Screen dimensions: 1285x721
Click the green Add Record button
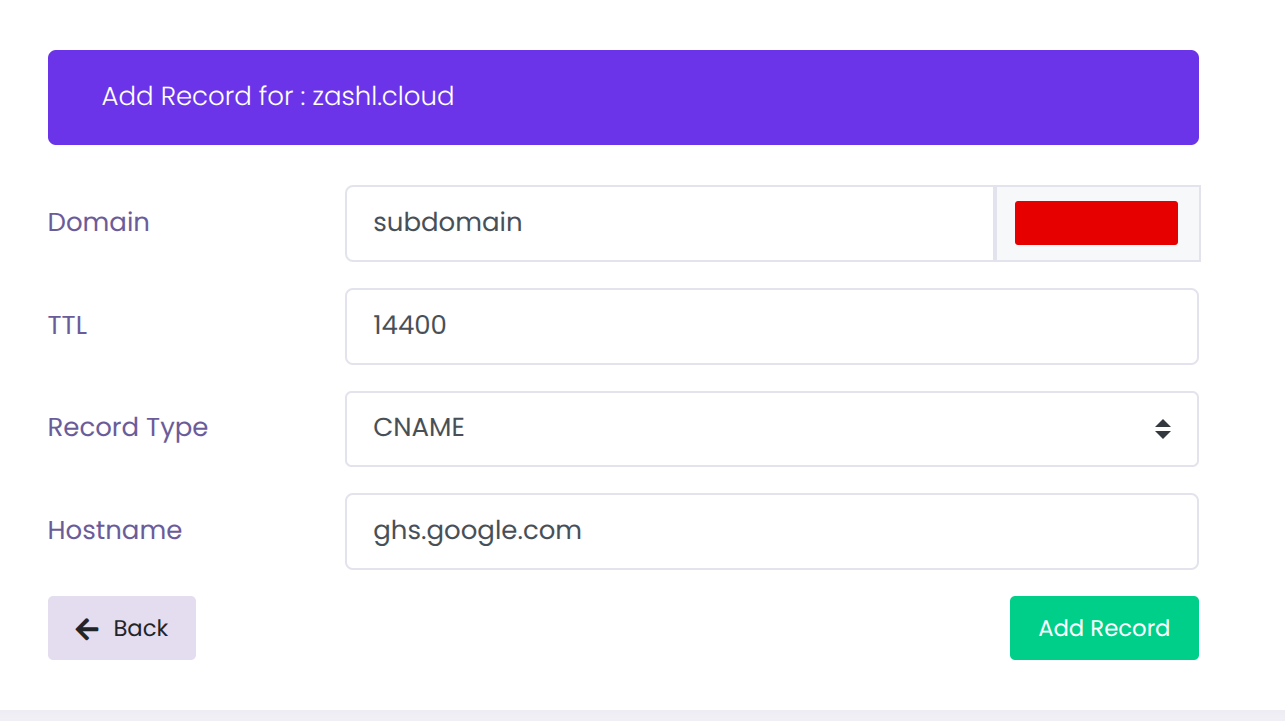[1104, 628]
